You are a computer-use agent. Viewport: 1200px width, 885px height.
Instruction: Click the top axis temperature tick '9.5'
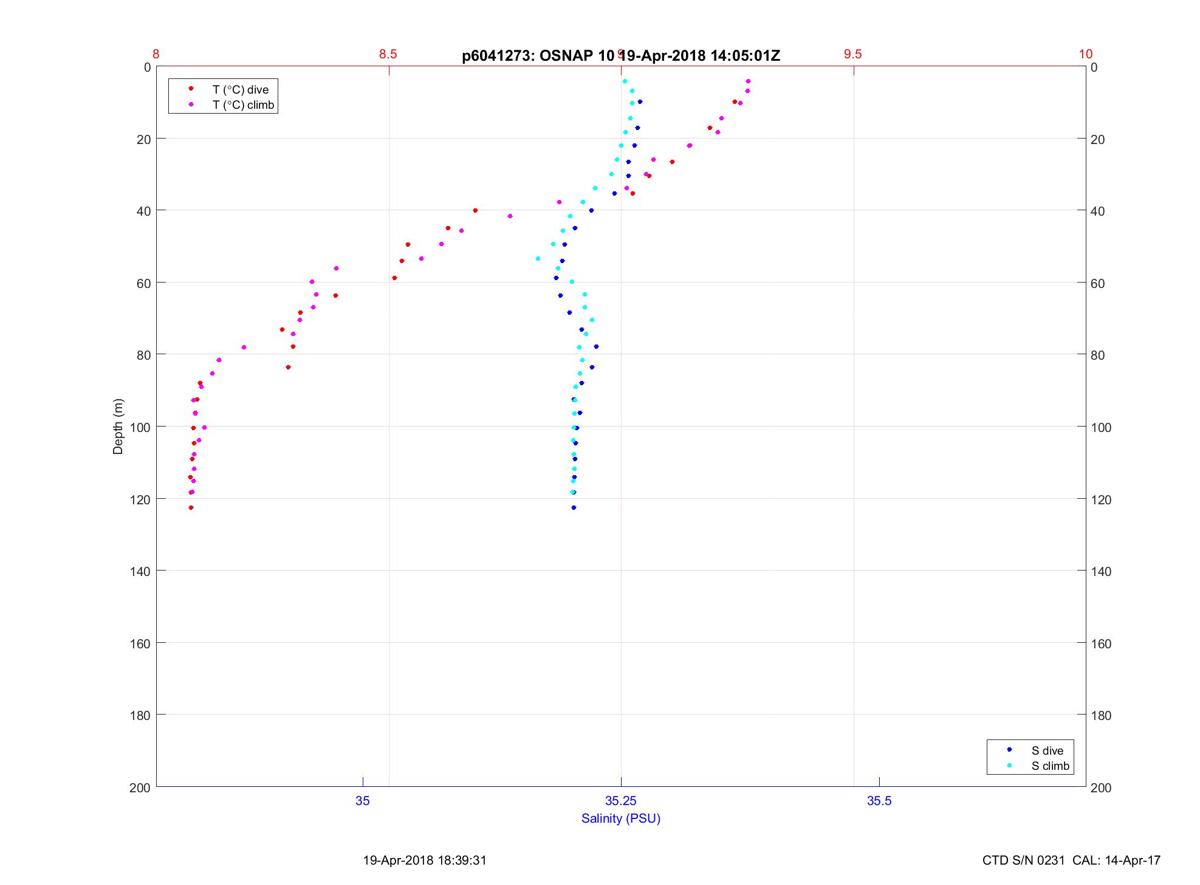click(853, 54)
